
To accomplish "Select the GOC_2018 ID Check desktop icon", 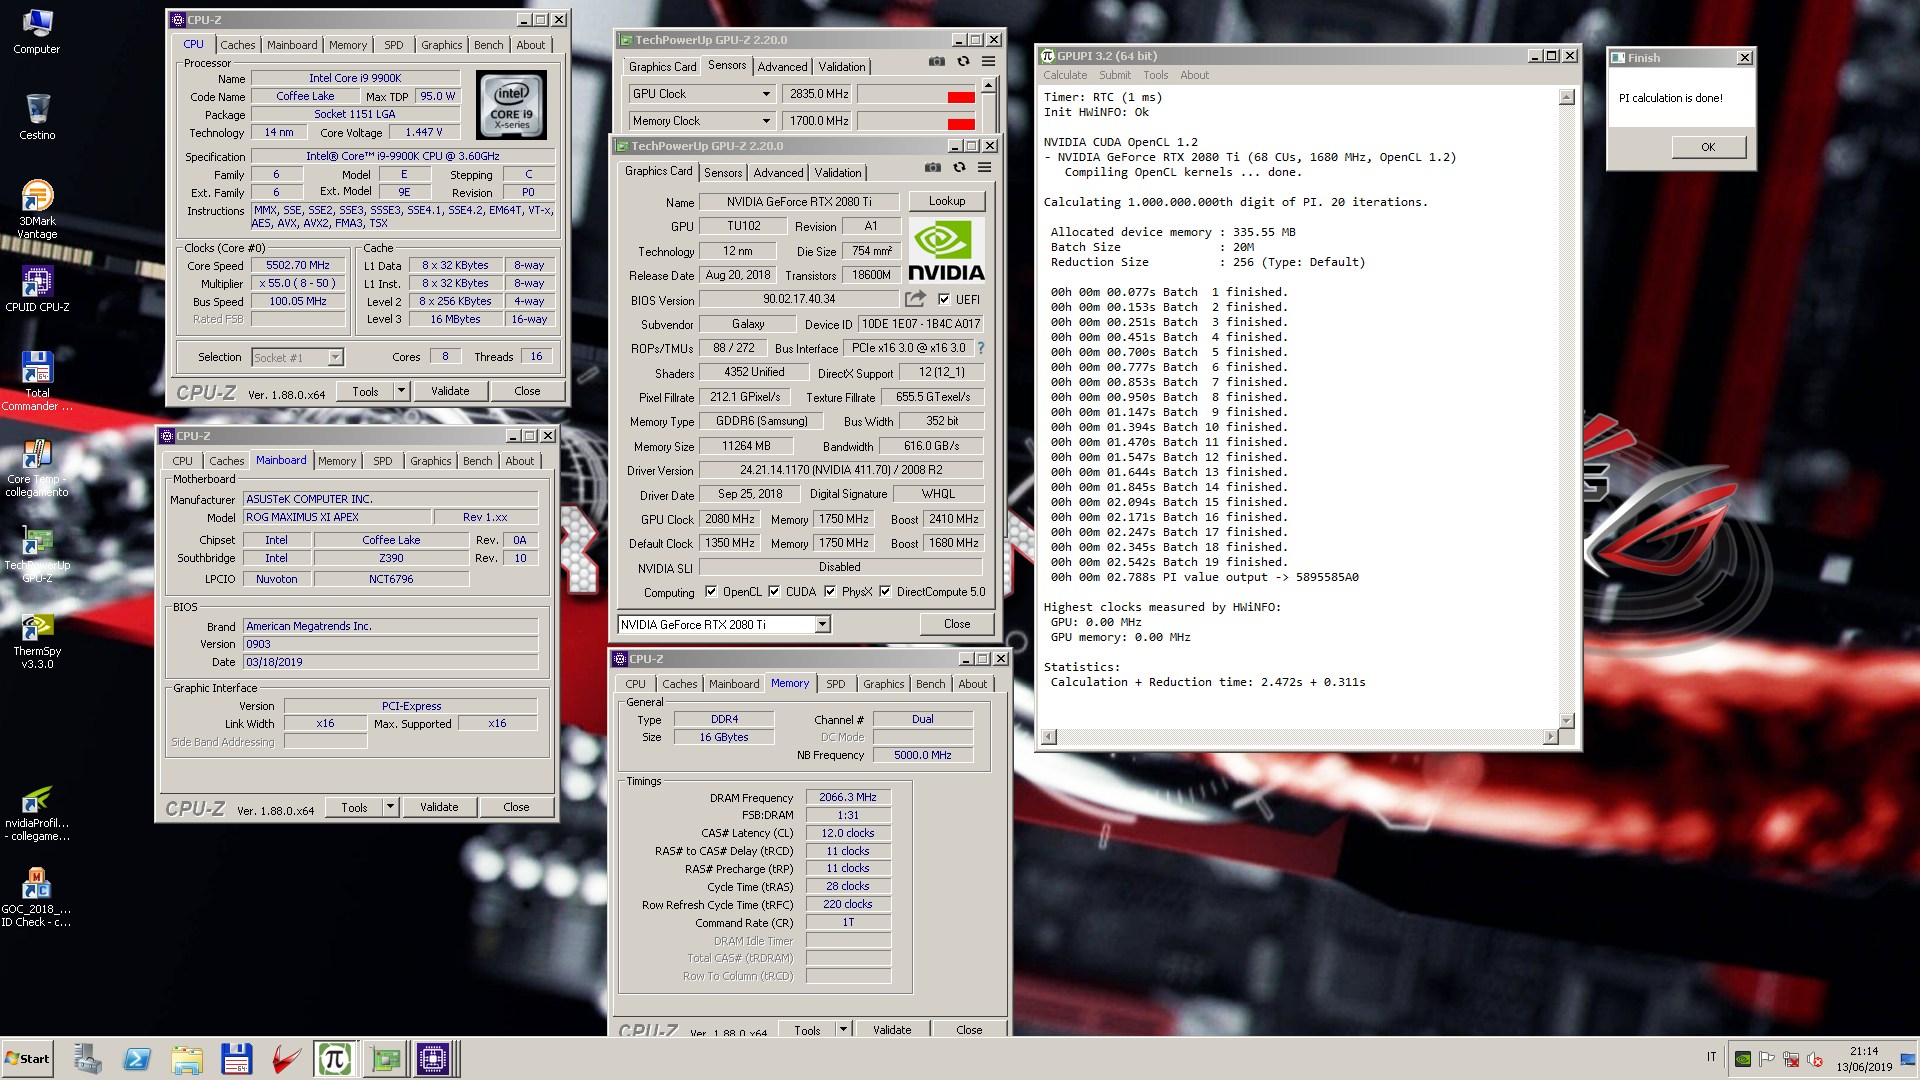I will coord(37,898).
